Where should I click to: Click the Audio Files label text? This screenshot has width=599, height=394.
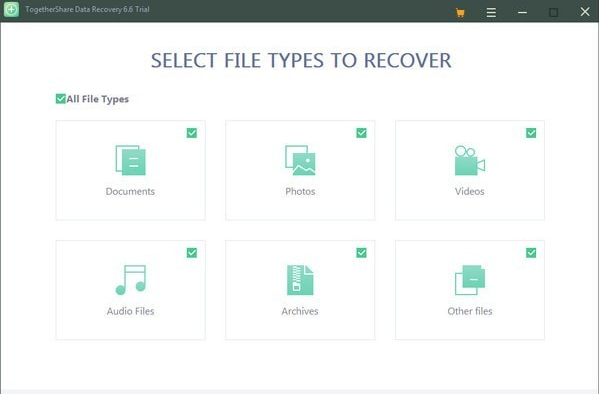(x=131, y=311)
